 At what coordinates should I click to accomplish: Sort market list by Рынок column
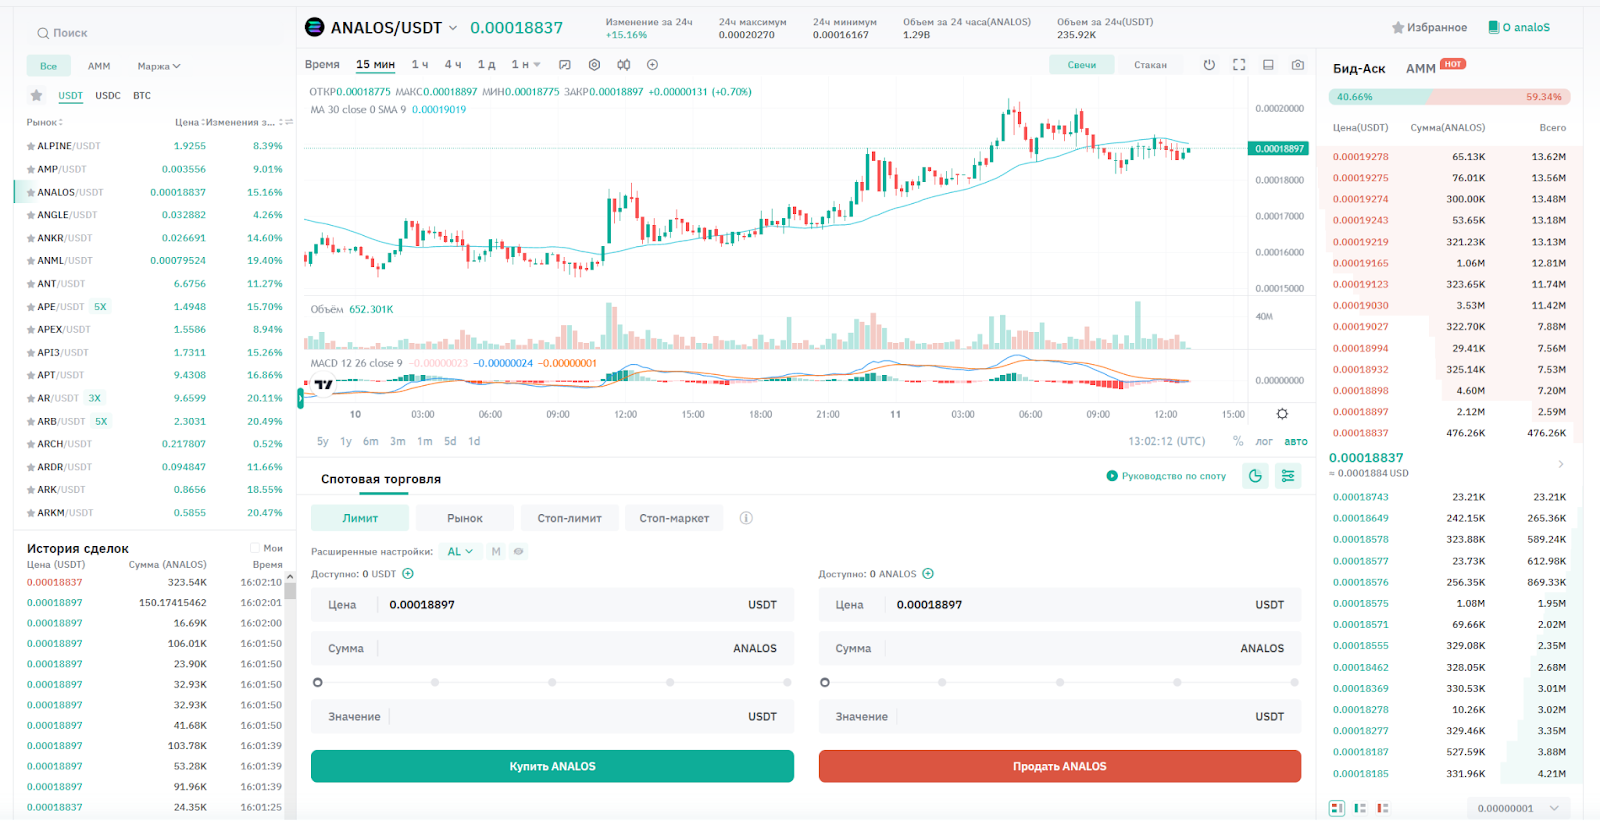(x=45, y=122)
